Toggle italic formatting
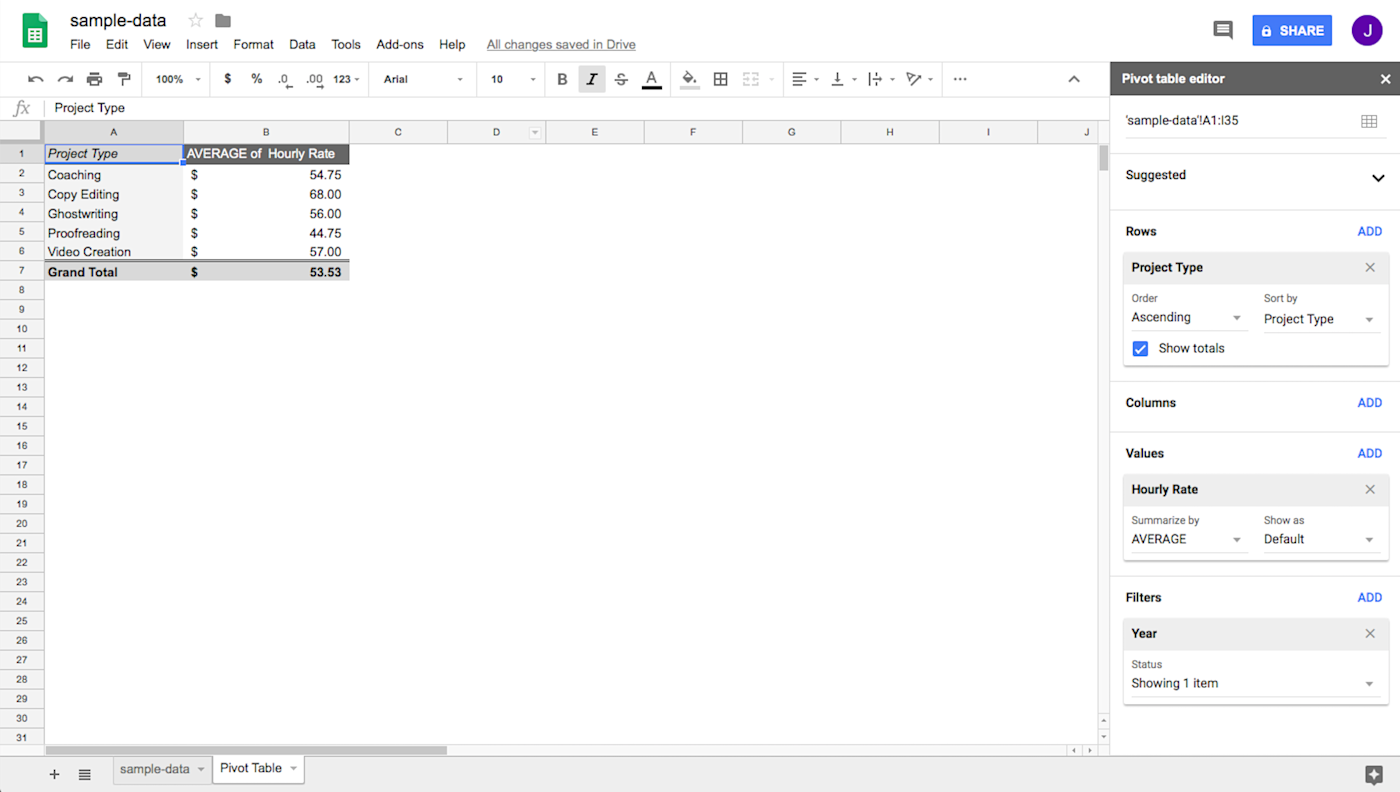This screenshot has height=792, width=1400. point(591,79)
